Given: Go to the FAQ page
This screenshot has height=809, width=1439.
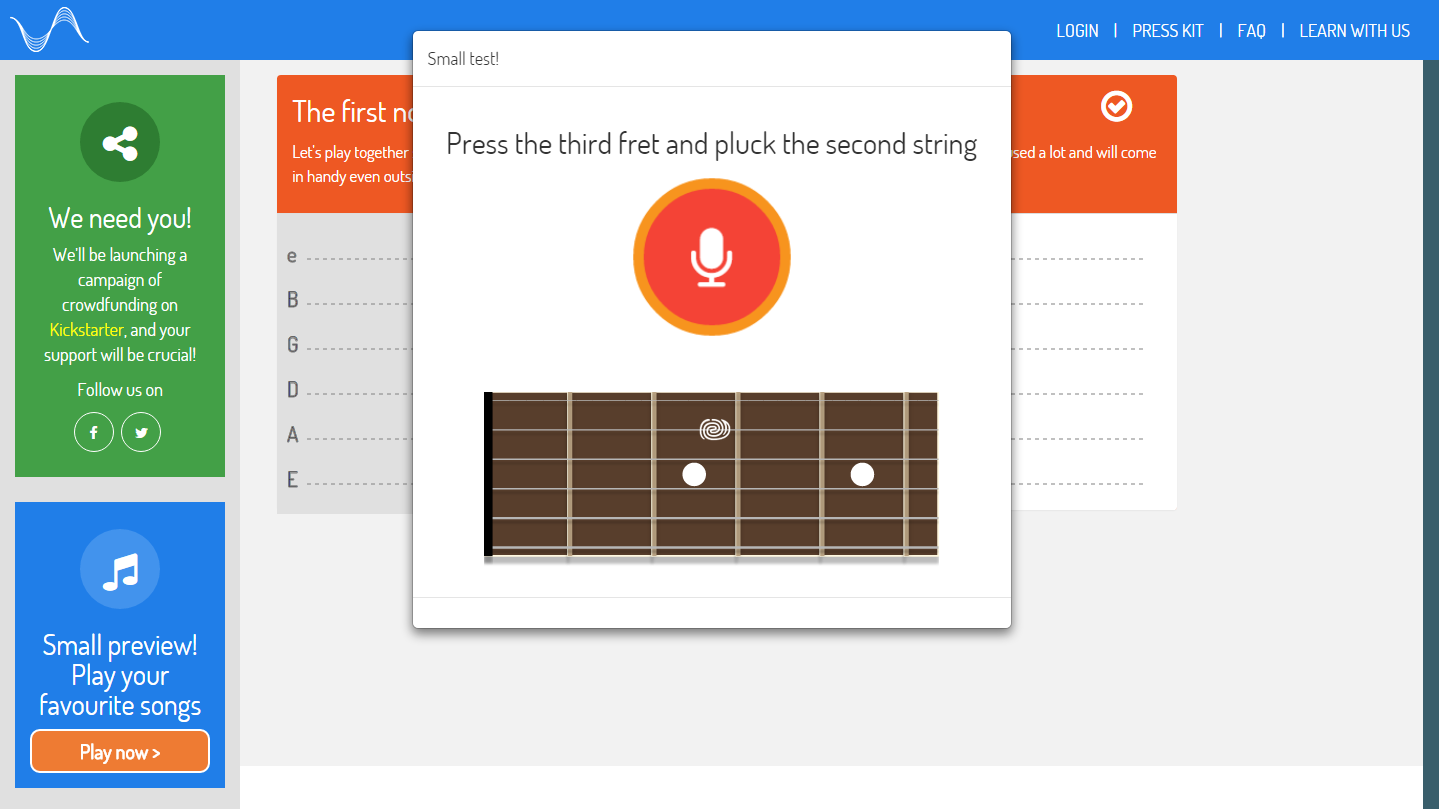Looking at the screenshot, I should click(x=1251, y=31).
